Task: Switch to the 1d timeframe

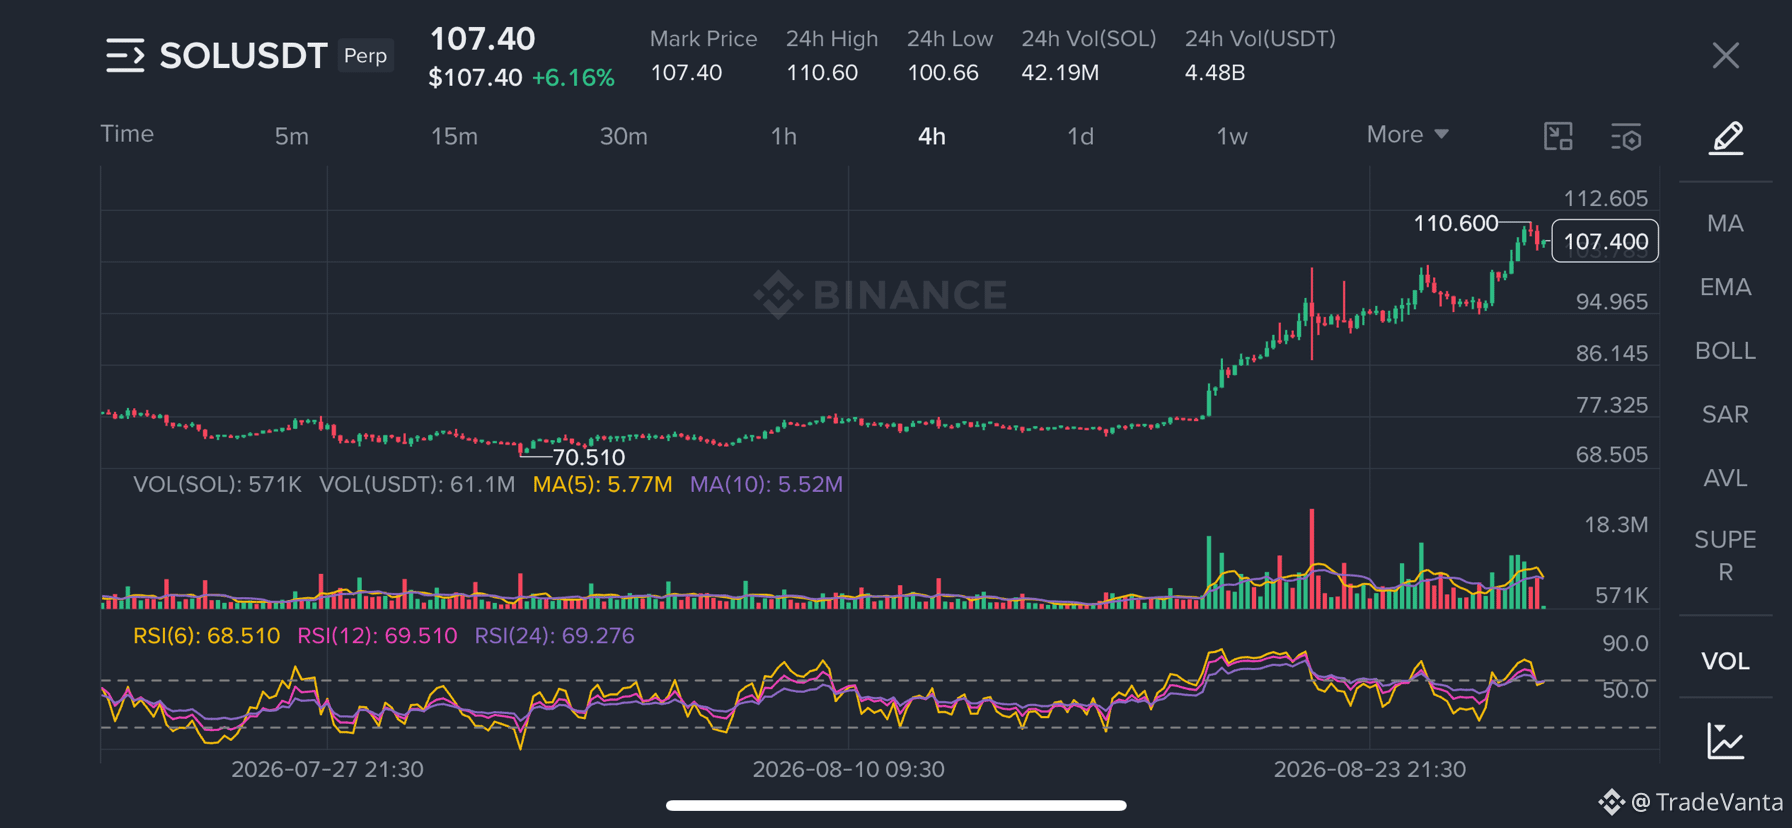Action: click(x=1080, y=136)
